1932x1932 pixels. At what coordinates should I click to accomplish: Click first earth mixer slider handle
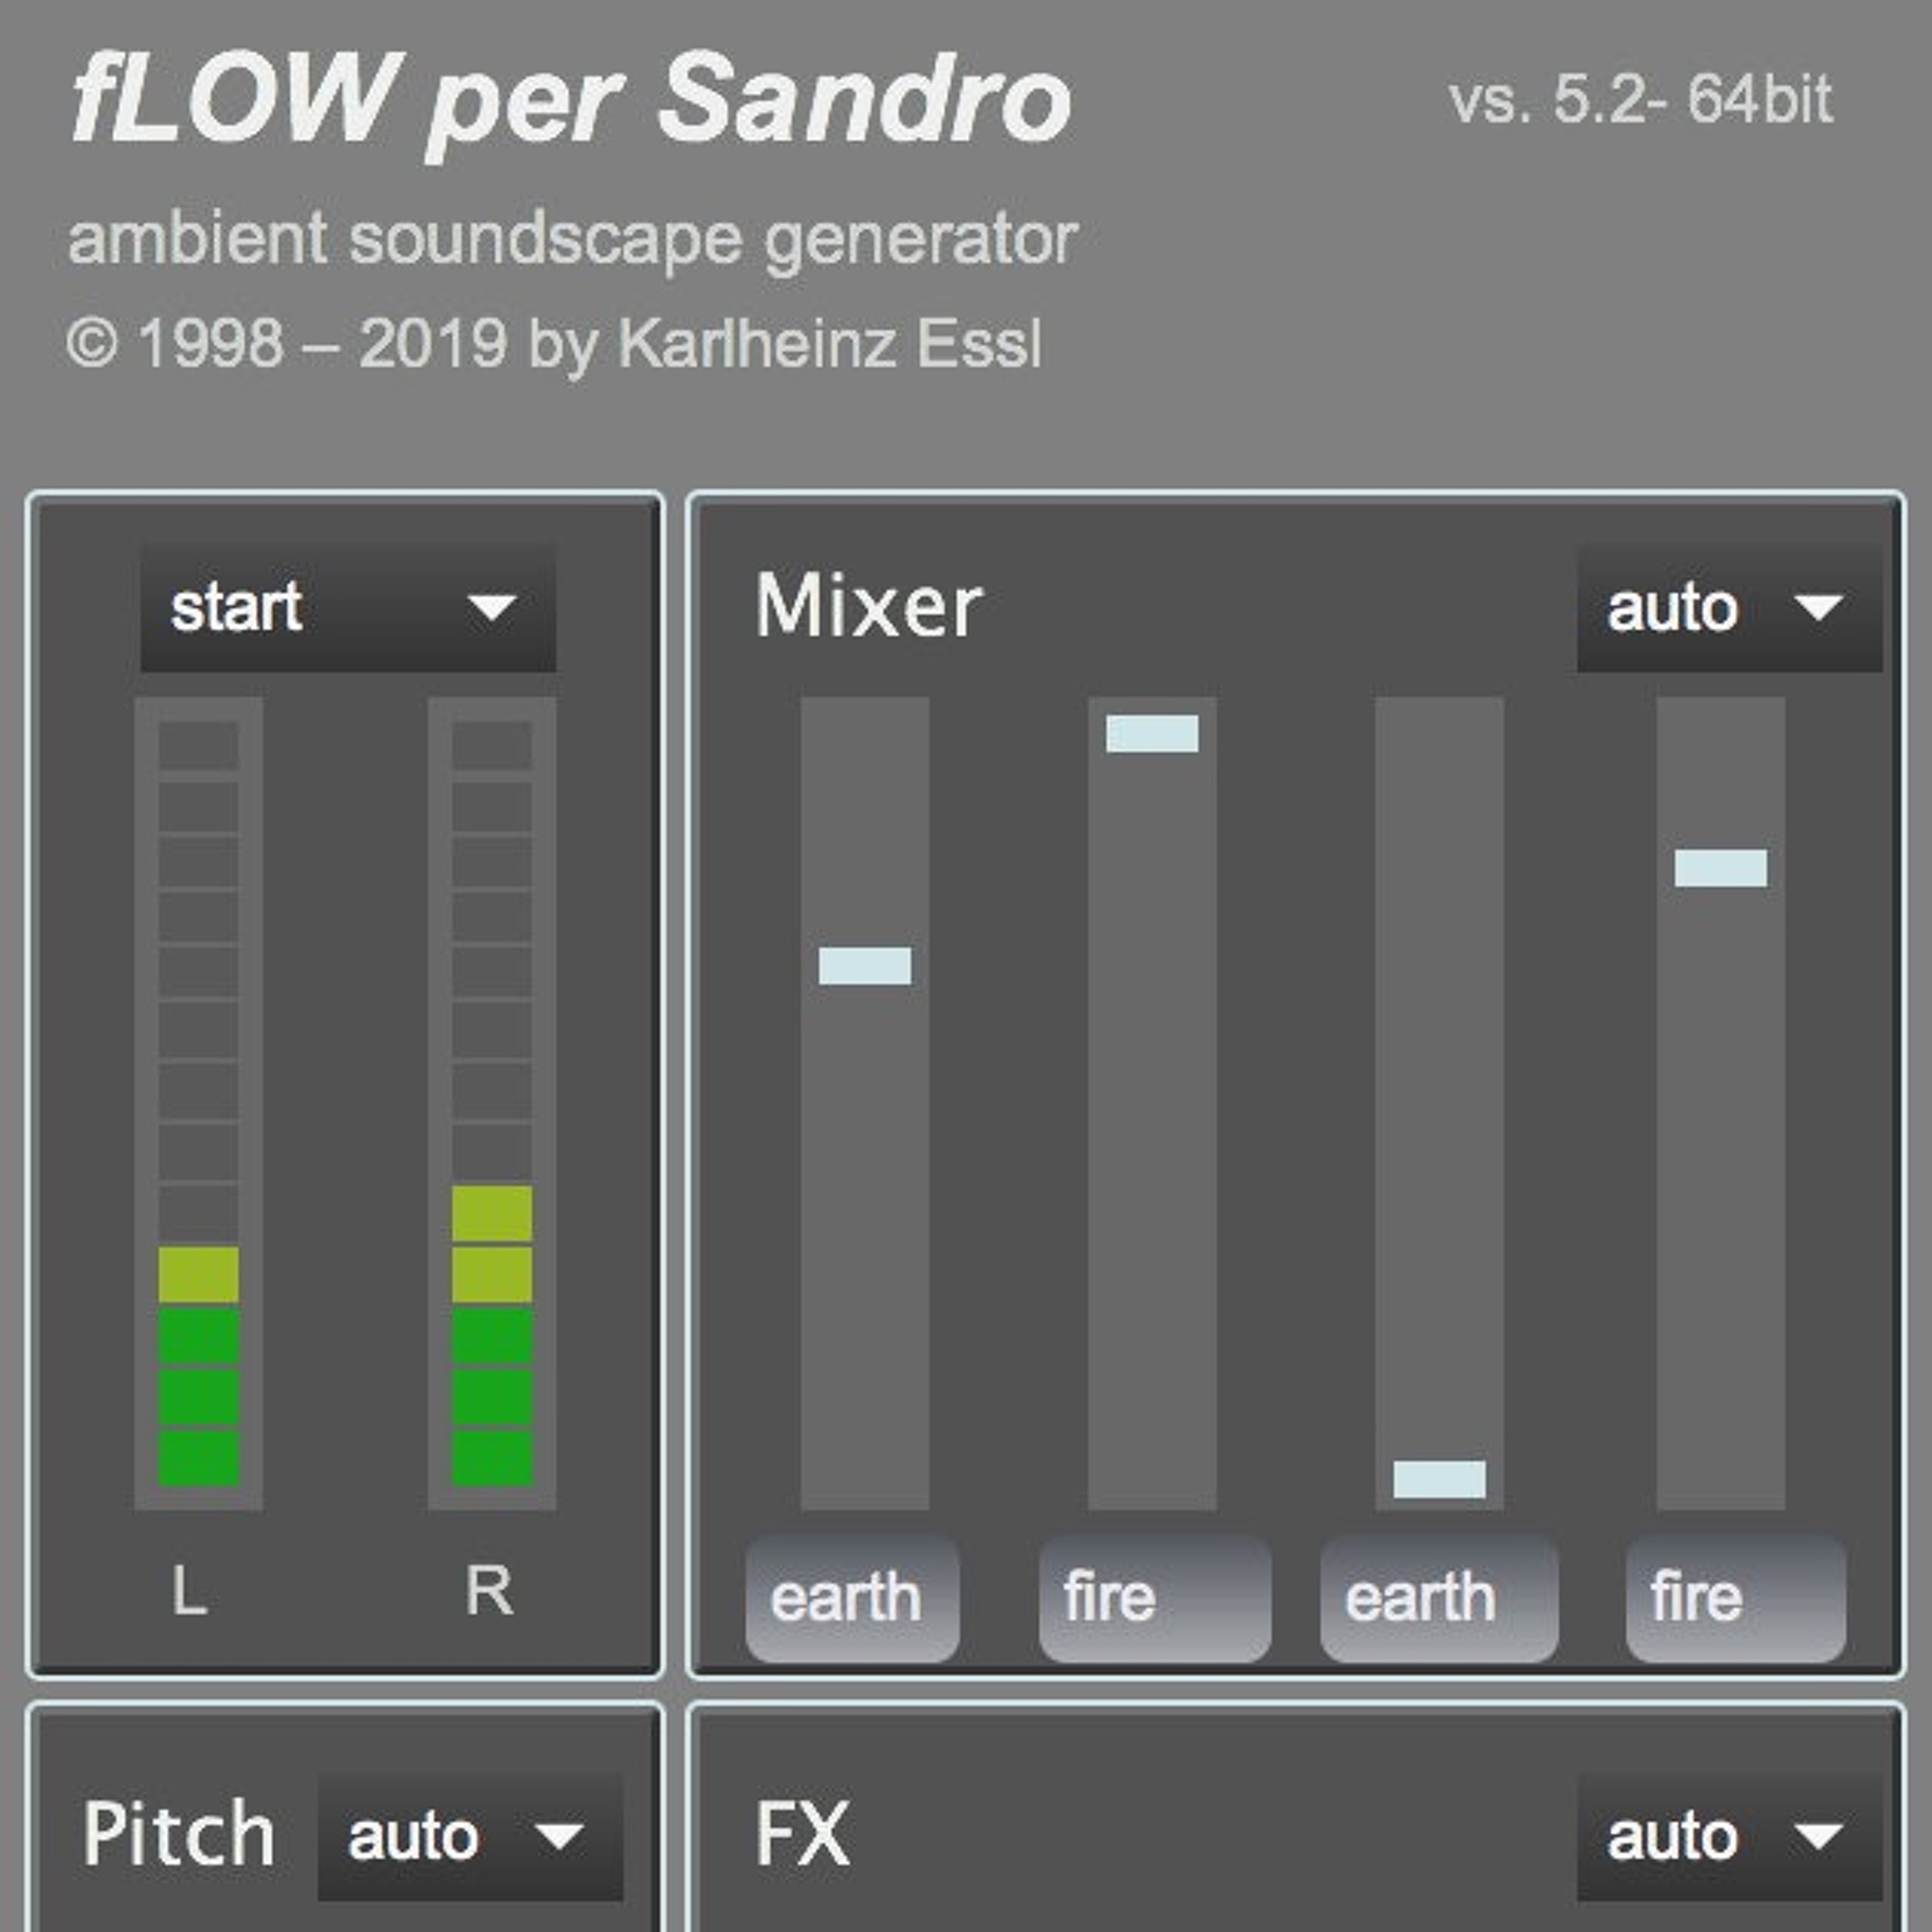click(x=865, y=966)
